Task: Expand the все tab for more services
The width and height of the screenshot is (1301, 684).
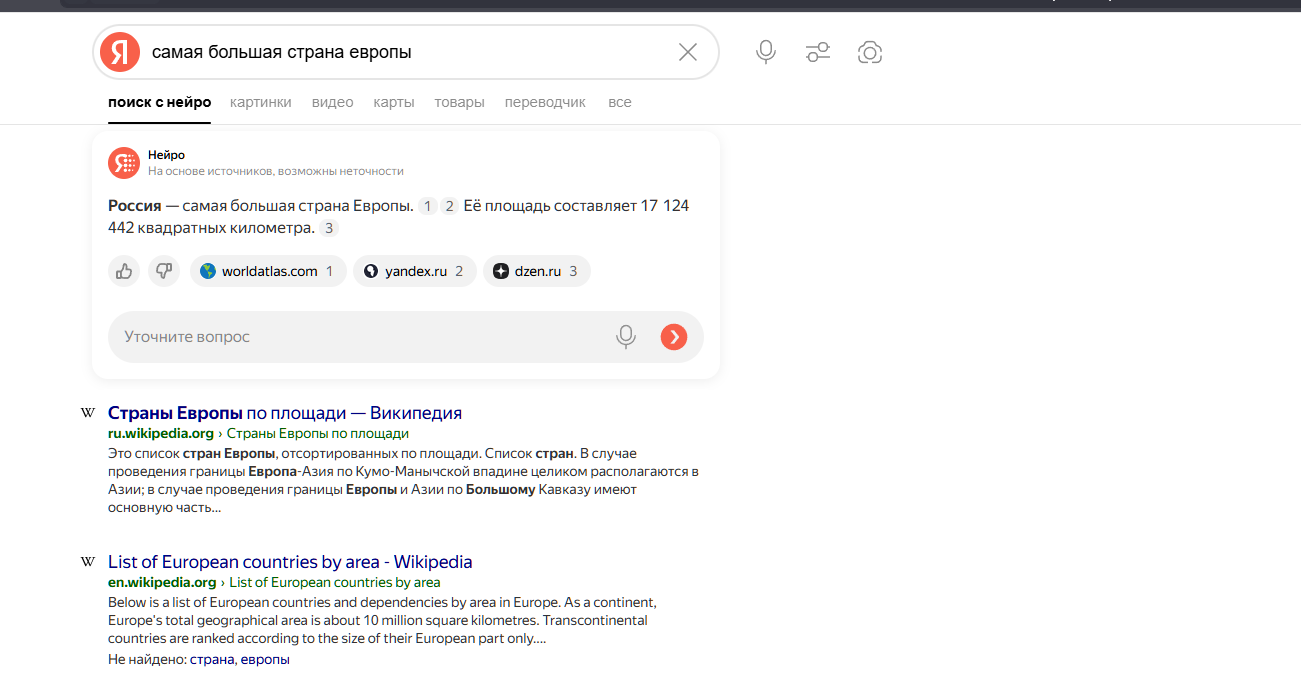Action: (619, 102)
